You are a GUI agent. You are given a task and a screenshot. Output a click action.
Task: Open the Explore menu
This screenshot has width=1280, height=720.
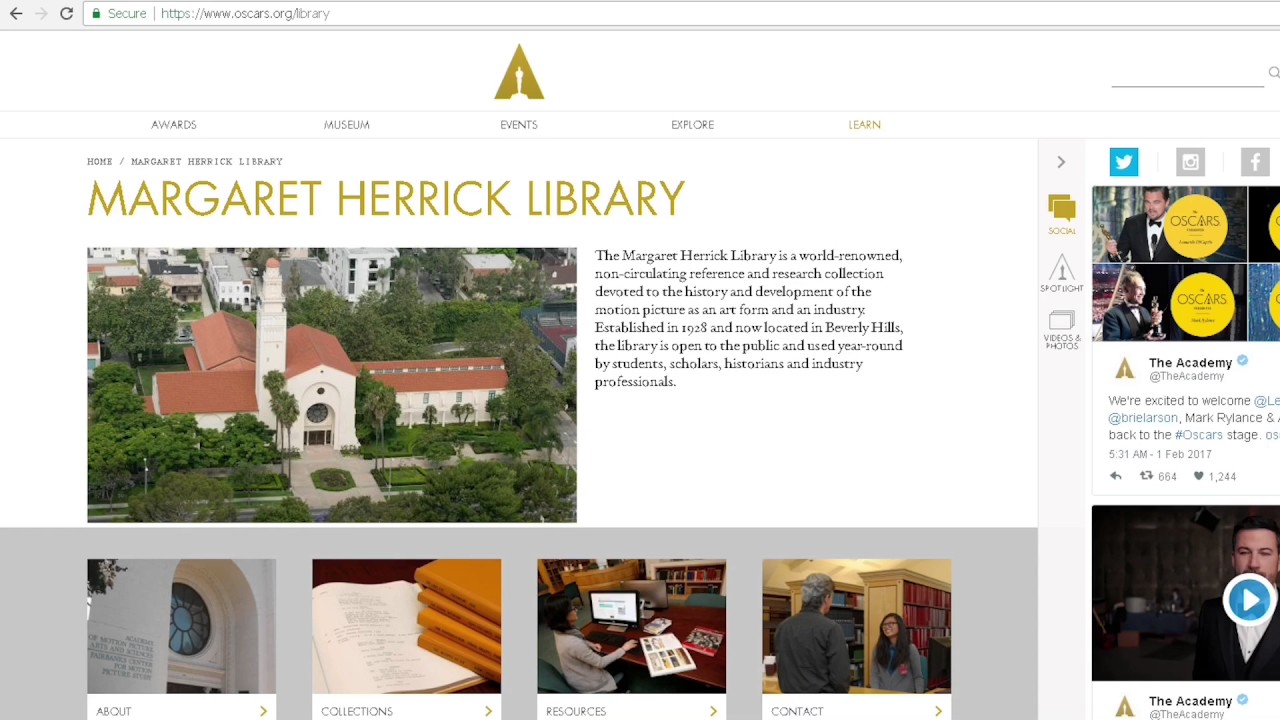(693, 125)
